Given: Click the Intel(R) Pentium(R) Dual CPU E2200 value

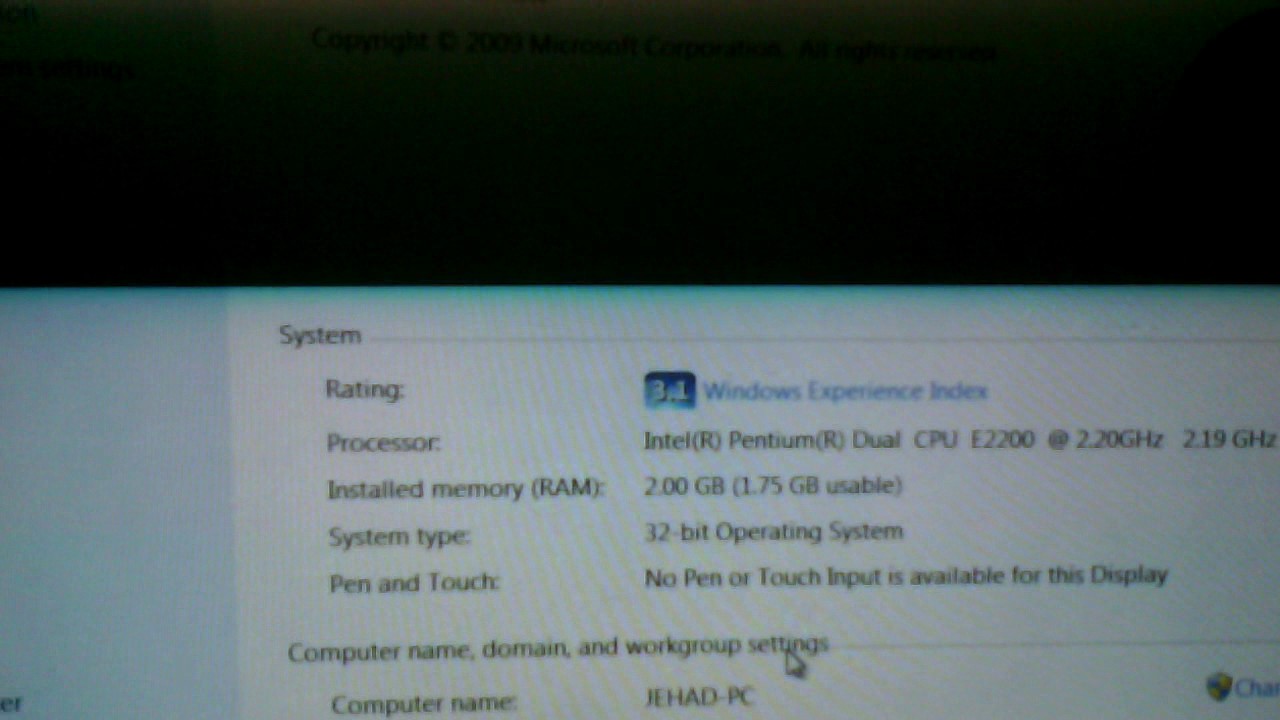Looking at the screenshot, I should click(959, 440).
